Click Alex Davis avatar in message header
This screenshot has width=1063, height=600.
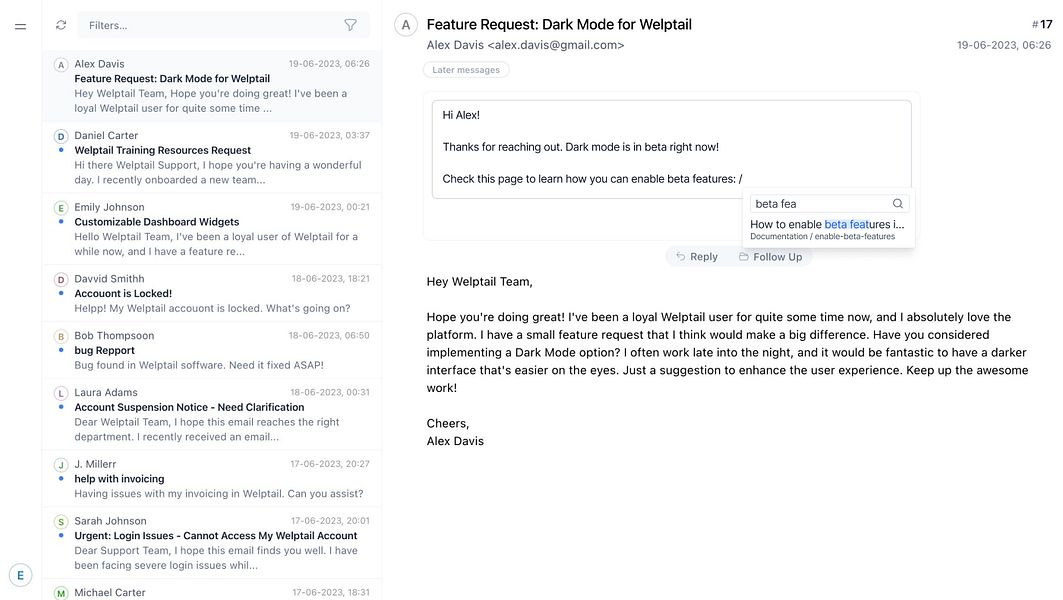(405, 25)
